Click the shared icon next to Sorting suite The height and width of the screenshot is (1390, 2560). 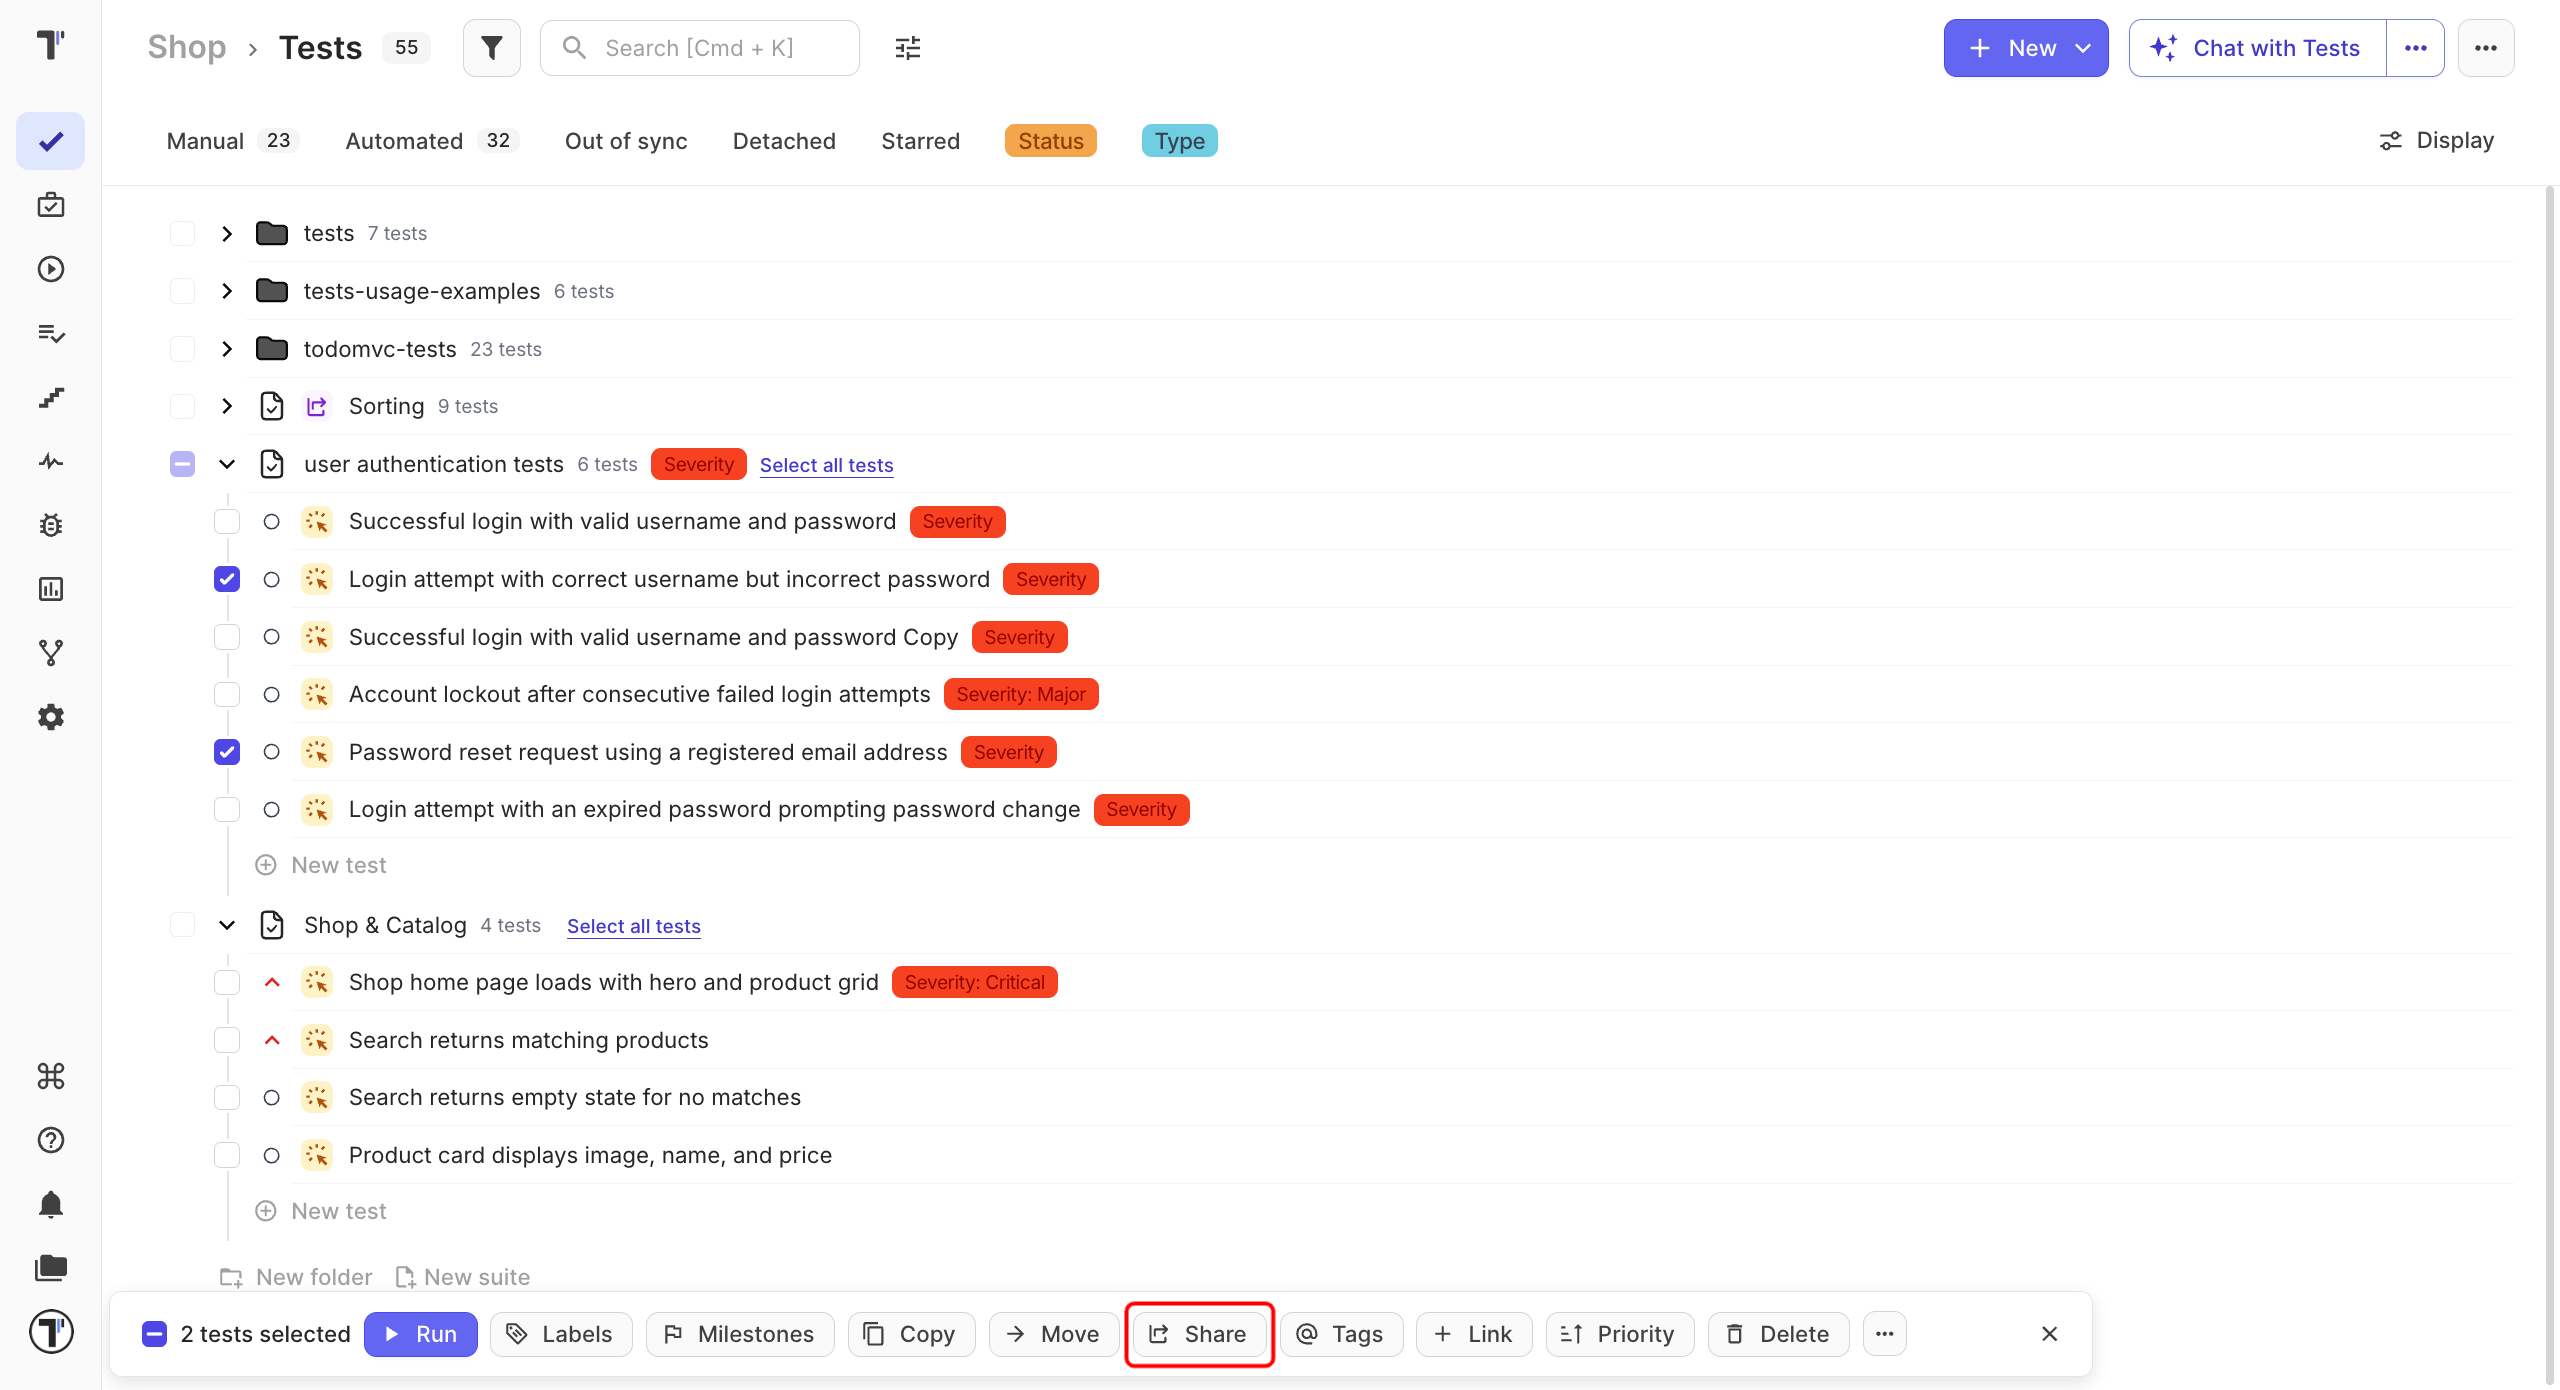(x=317, y=406)
